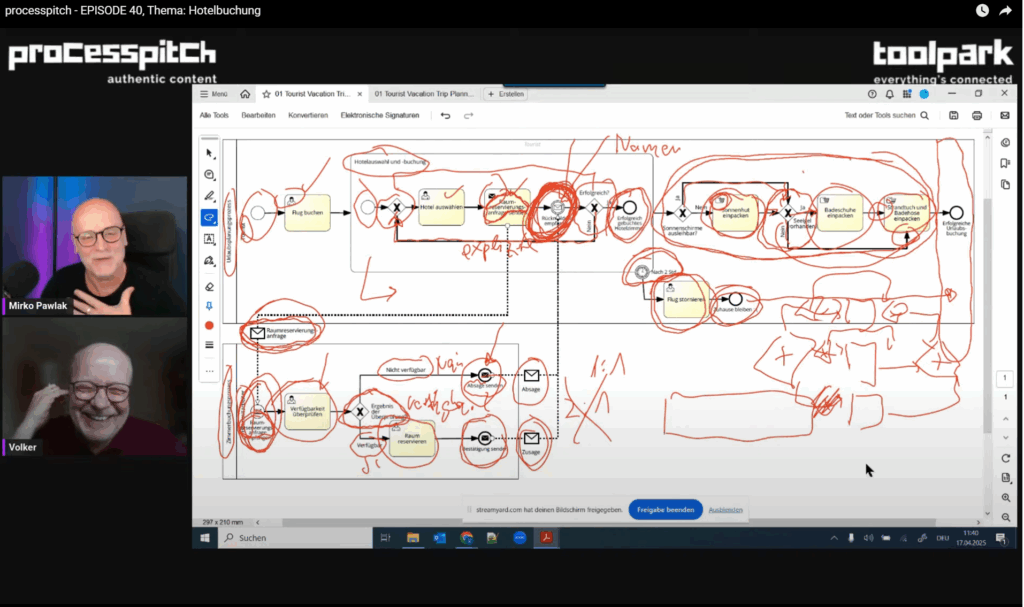Click the save disk icon
1024x607 pixels.
click(x=954, y=115)
